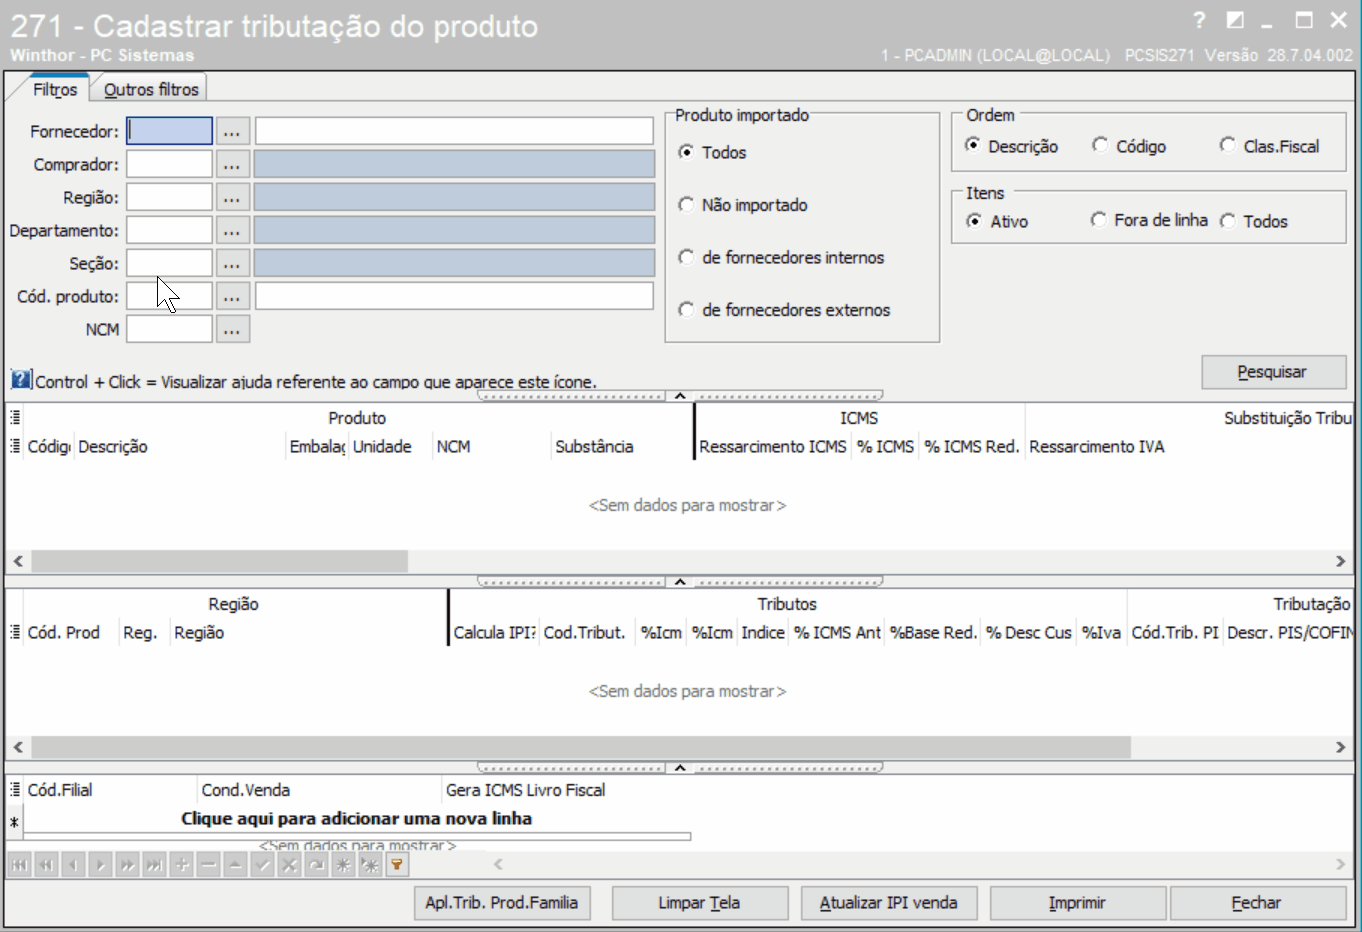The width and height of the screenshot is (1362, 932).
Task: Open column chooser beside Cód.Filial header
Action: [x=15, y=790]
